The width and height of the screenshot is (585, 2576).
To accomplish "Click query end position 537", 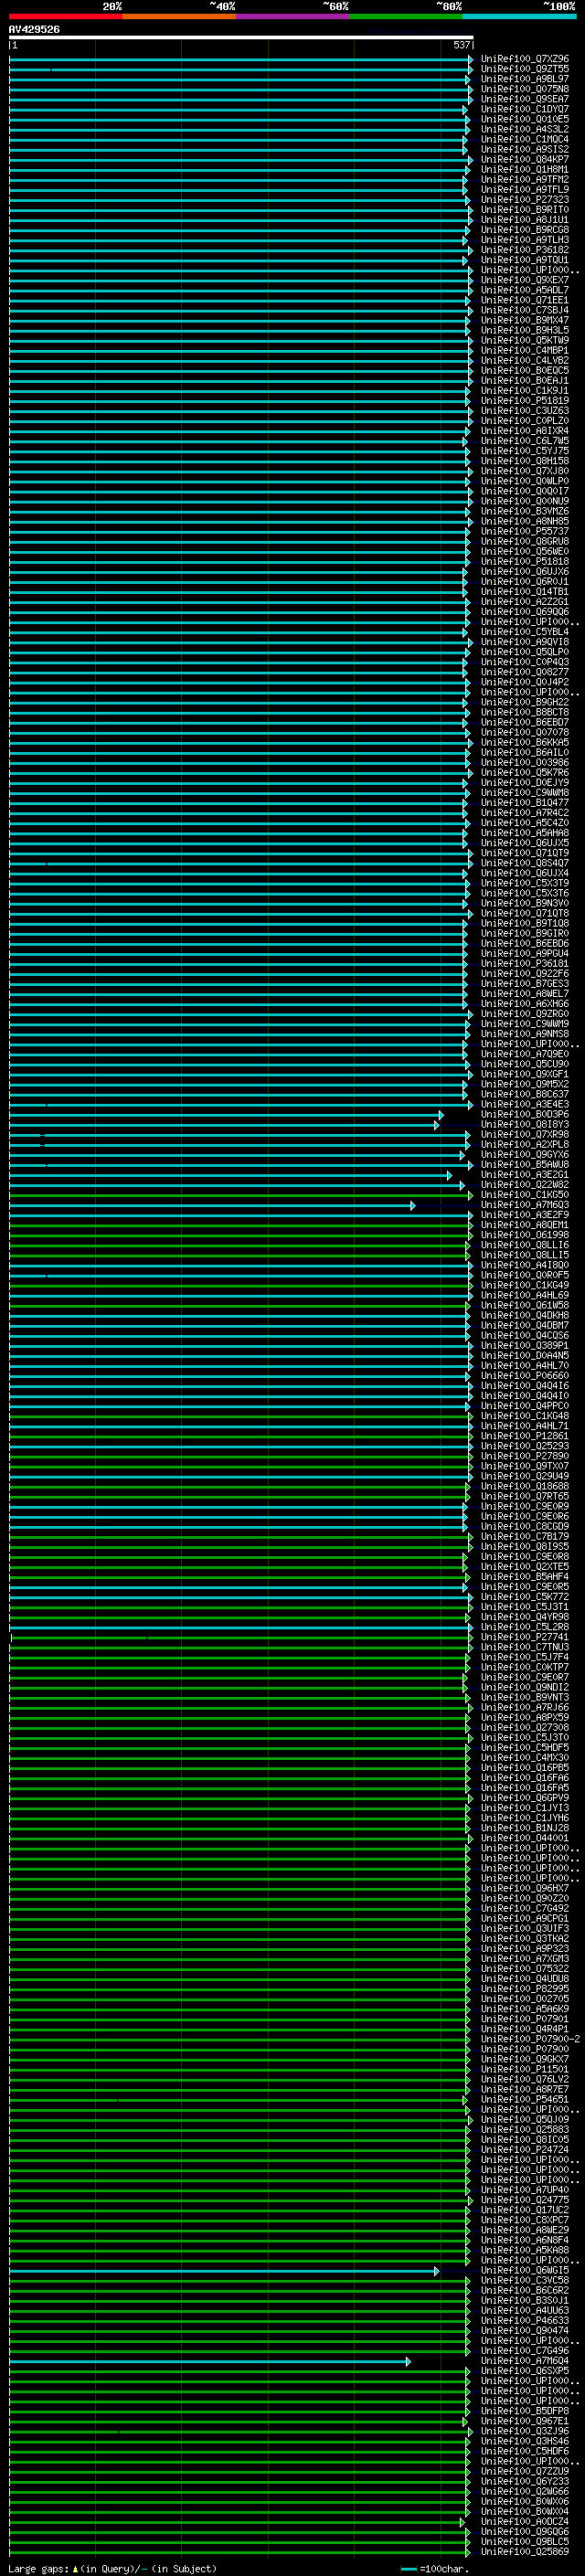I will [x=461, y=45].
